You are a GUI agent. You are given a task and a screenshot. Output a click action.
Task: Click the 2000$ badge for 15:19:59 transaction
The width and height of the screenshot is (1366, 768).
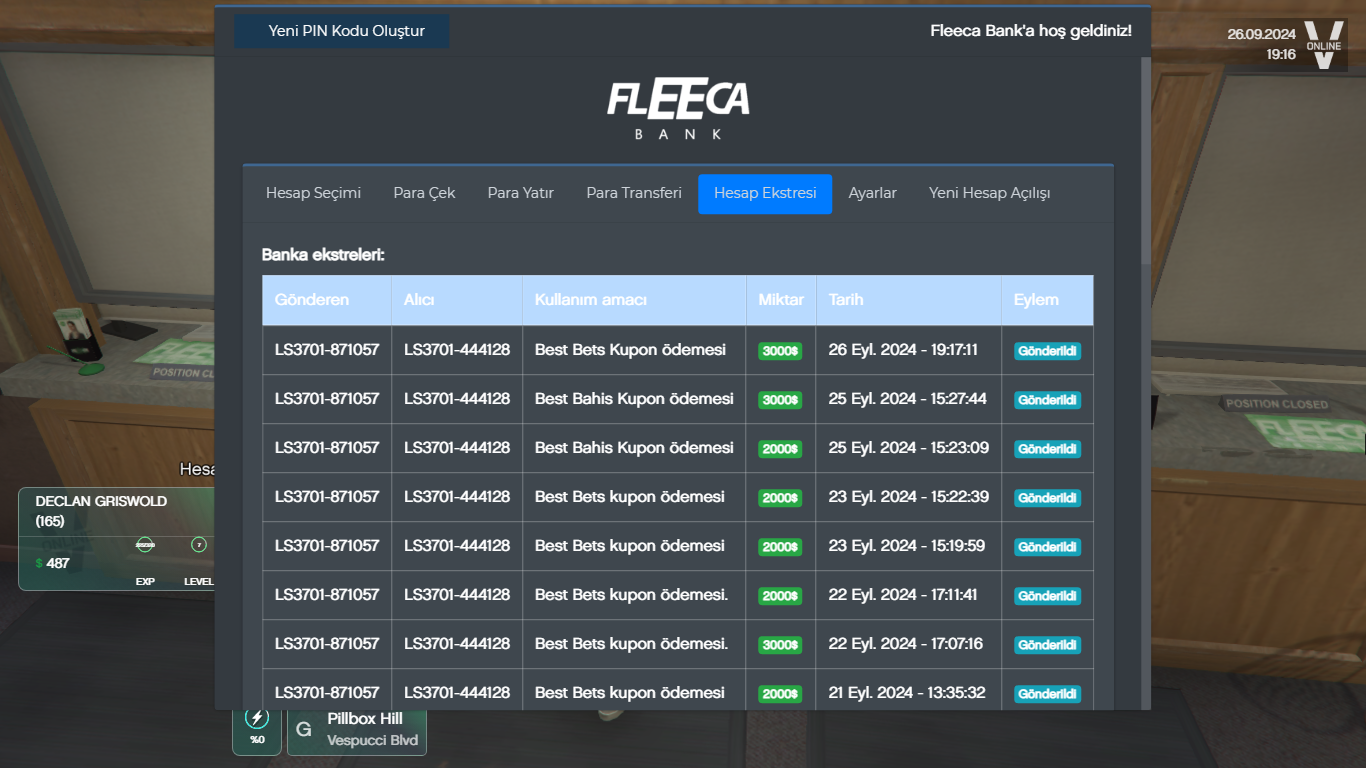point(780,547)
